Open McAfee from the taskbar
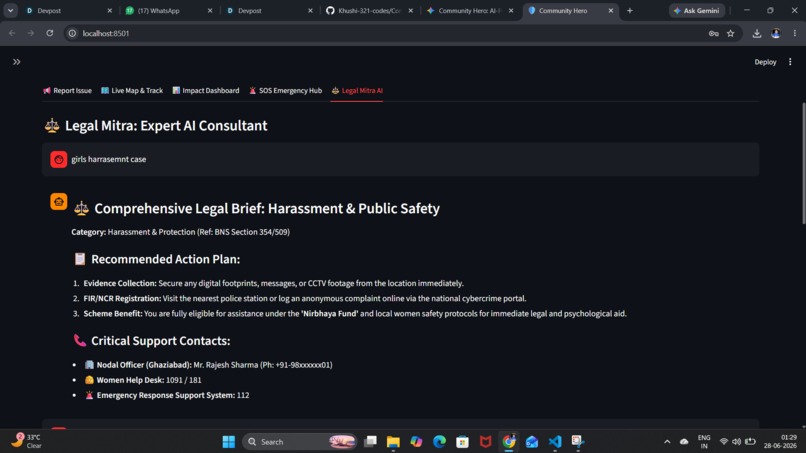This screenshot has height=453, width=806. [486, 442]
